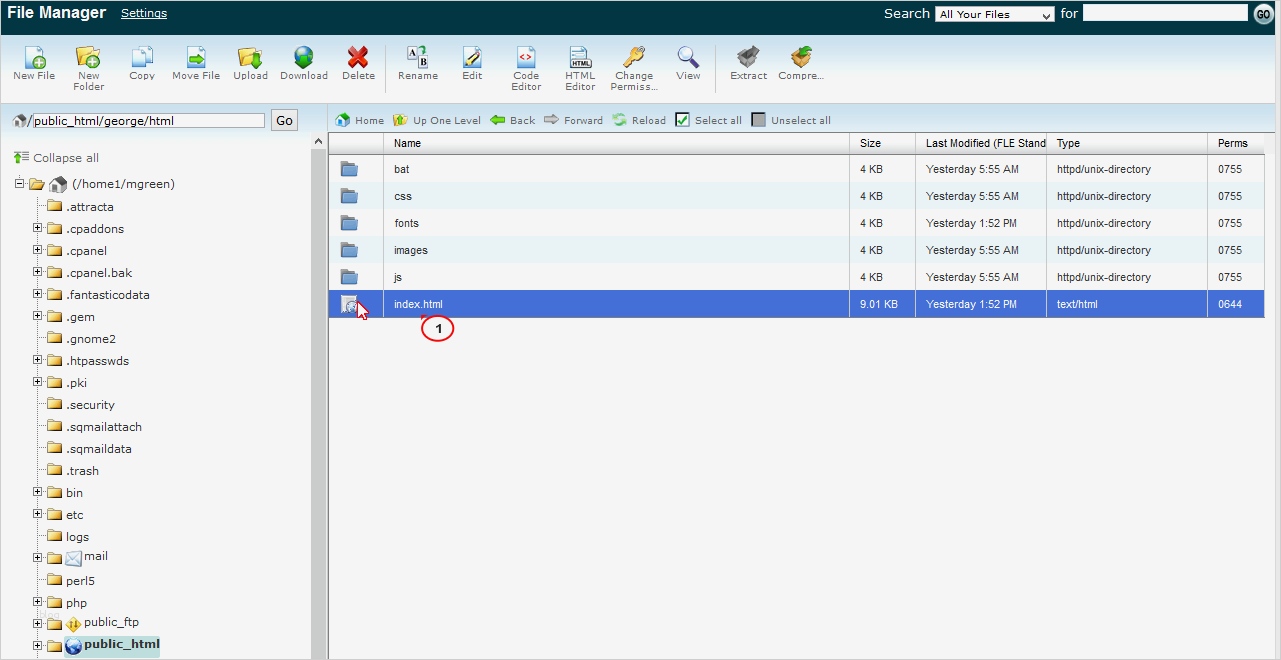This screenshot has height=660, width=1281.
Task: Click the 0644 permissions value
Action: (1230, 304)
